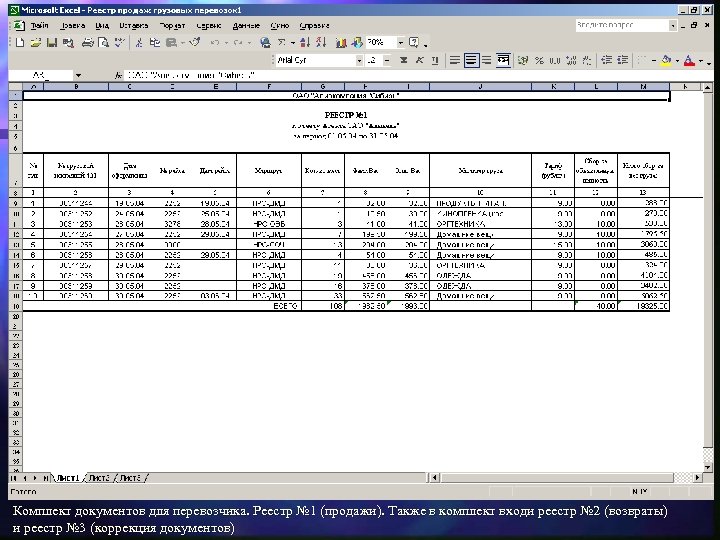Click the Cut scissors icon

[x=139, y=43]
